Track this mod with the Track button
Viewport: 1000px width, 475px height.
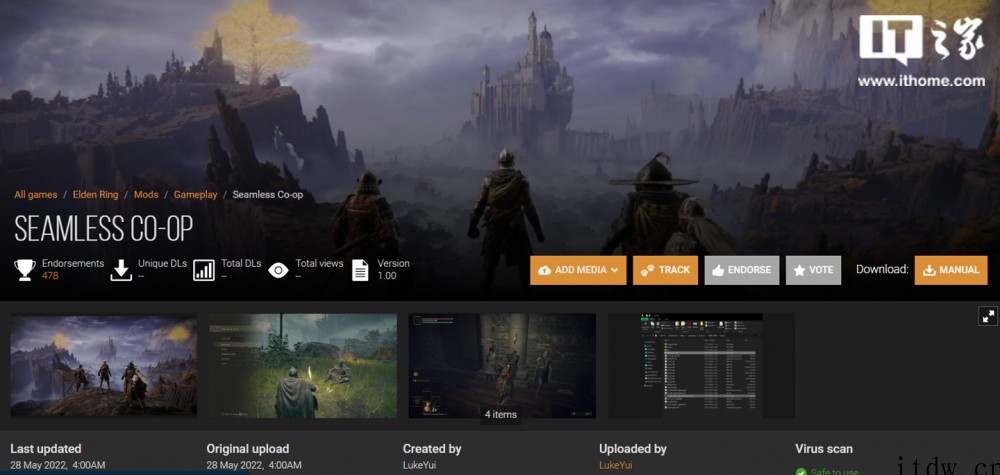click(x=665, y=270)
